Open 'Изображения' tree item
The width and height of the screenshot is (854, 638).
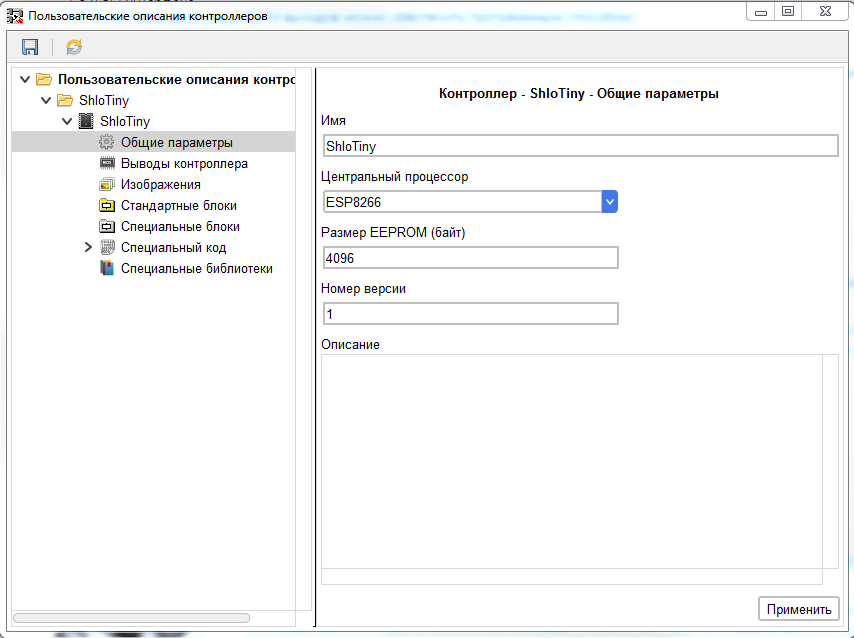pos(161,185)
